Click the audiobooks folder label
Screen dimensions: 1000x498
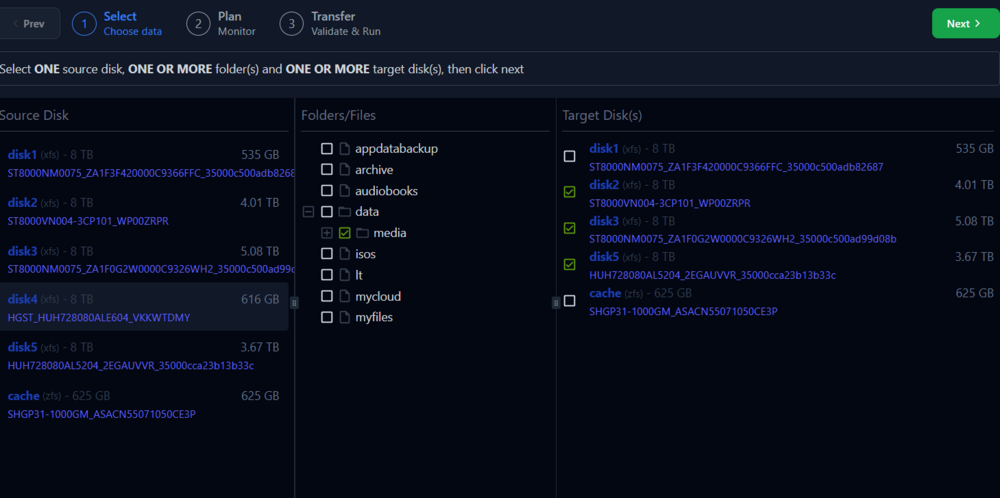386,191
